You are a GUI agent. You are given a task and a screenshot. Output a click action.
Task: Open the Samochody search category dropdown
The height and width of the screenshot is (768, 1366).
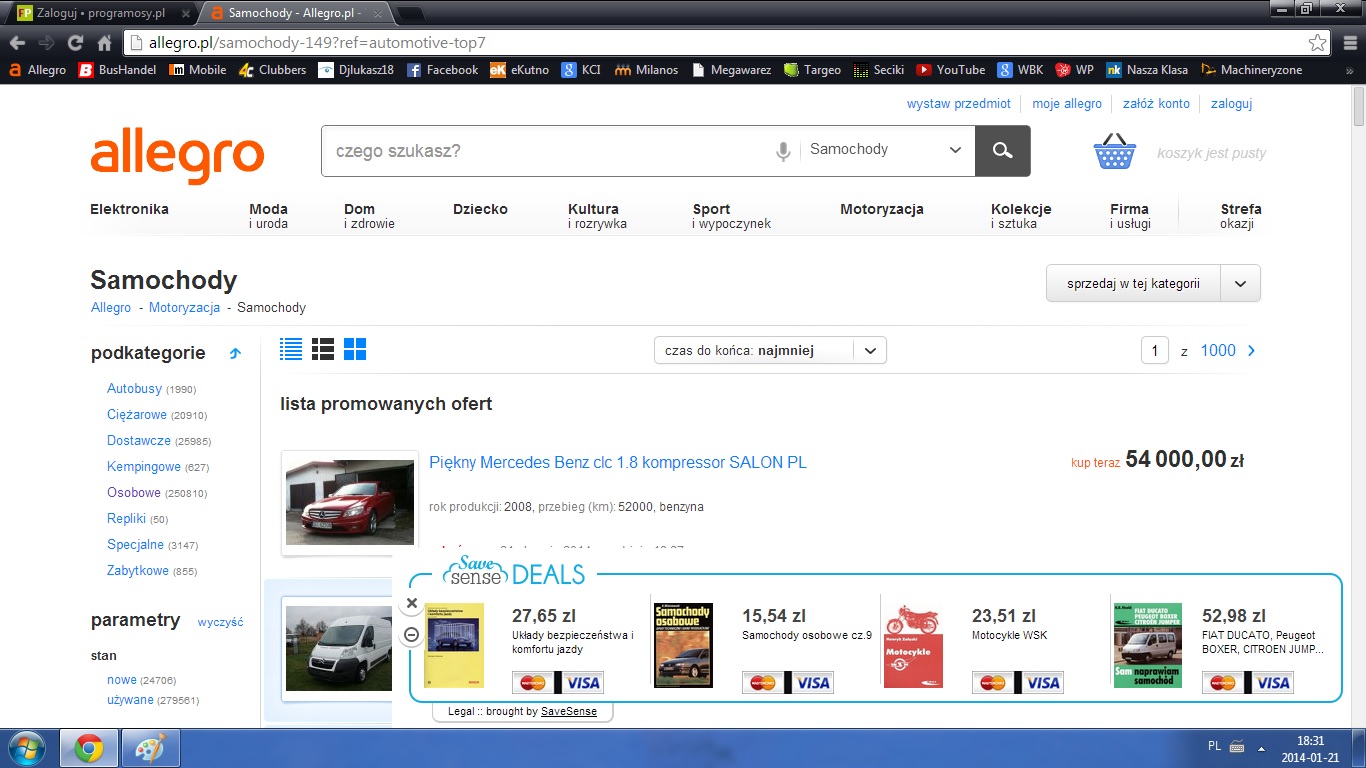[x=886, y=150]
